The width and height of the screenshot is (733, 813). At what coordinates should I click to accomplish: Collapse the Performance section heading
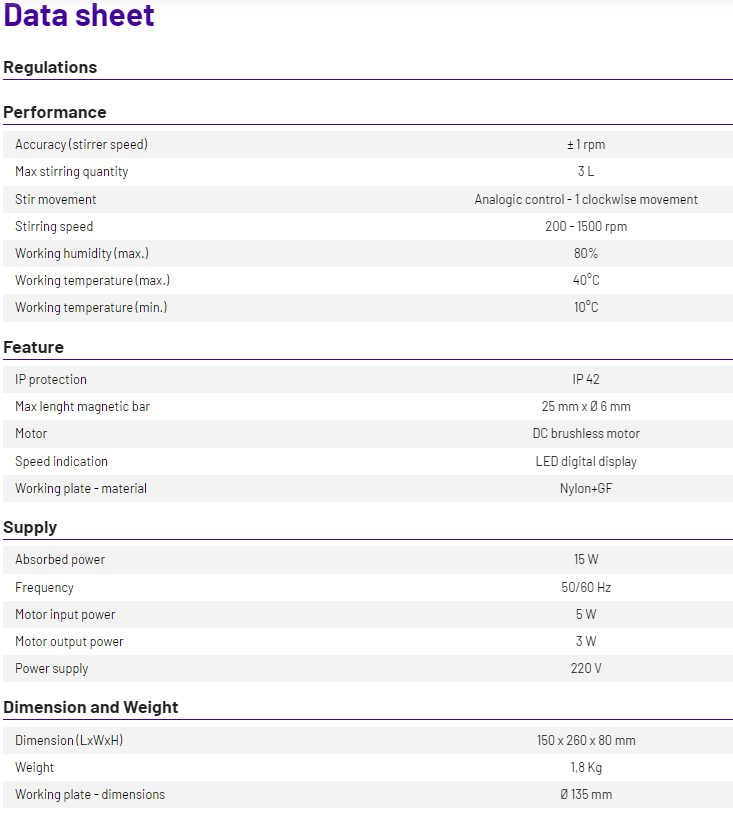pos(55,112)
